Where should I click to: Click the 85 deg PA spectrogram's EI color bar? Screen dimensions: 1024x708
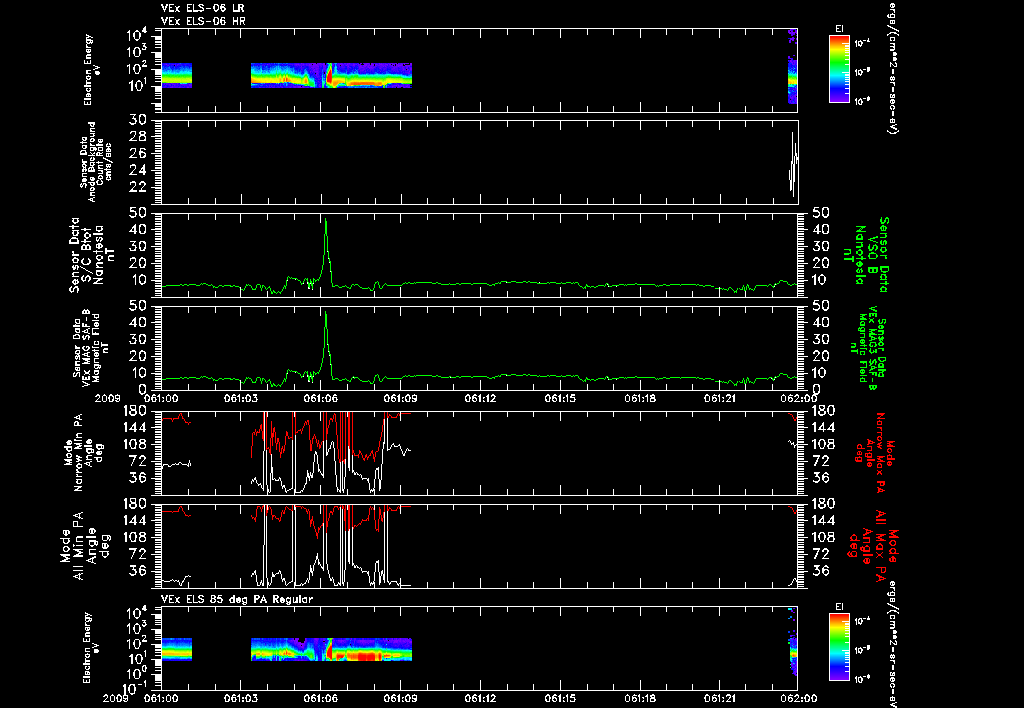tap(839, 647)
